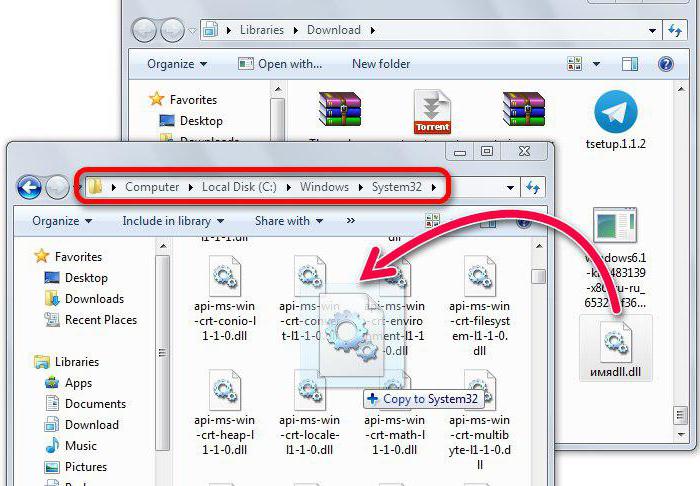The width and height of the screenshot is (700, 486).
Task: Select api-ms-win-crt-conio-l1-1-0.dll file
Action: point(225,299)
